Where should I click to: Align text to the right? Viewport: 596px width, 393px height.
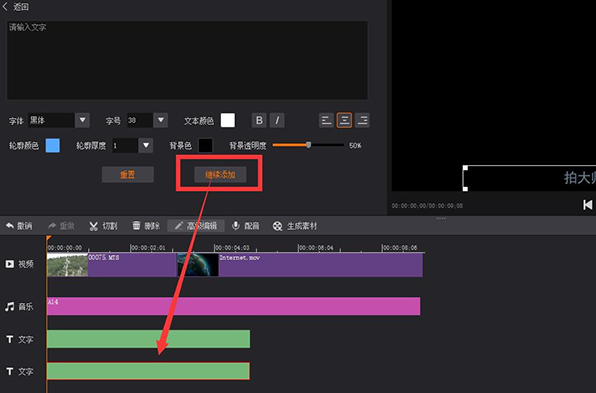tap(362, 120)
